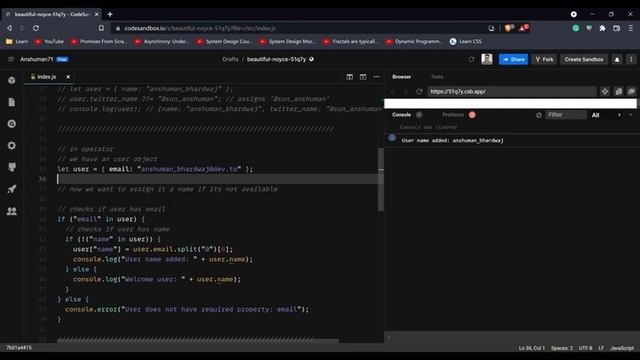This screenshot has width=640, height=360.
Task: Close the index.js editor tab
Action: pos(68,77)
